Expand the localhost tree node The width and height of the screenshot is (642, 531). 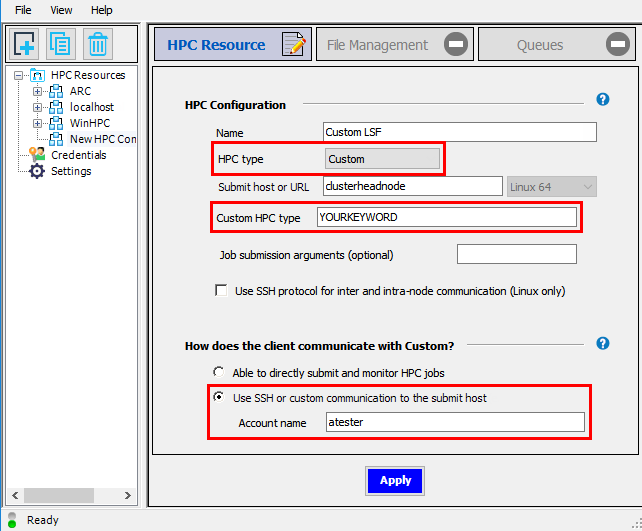pyautogui.click(x=37, y=107)
